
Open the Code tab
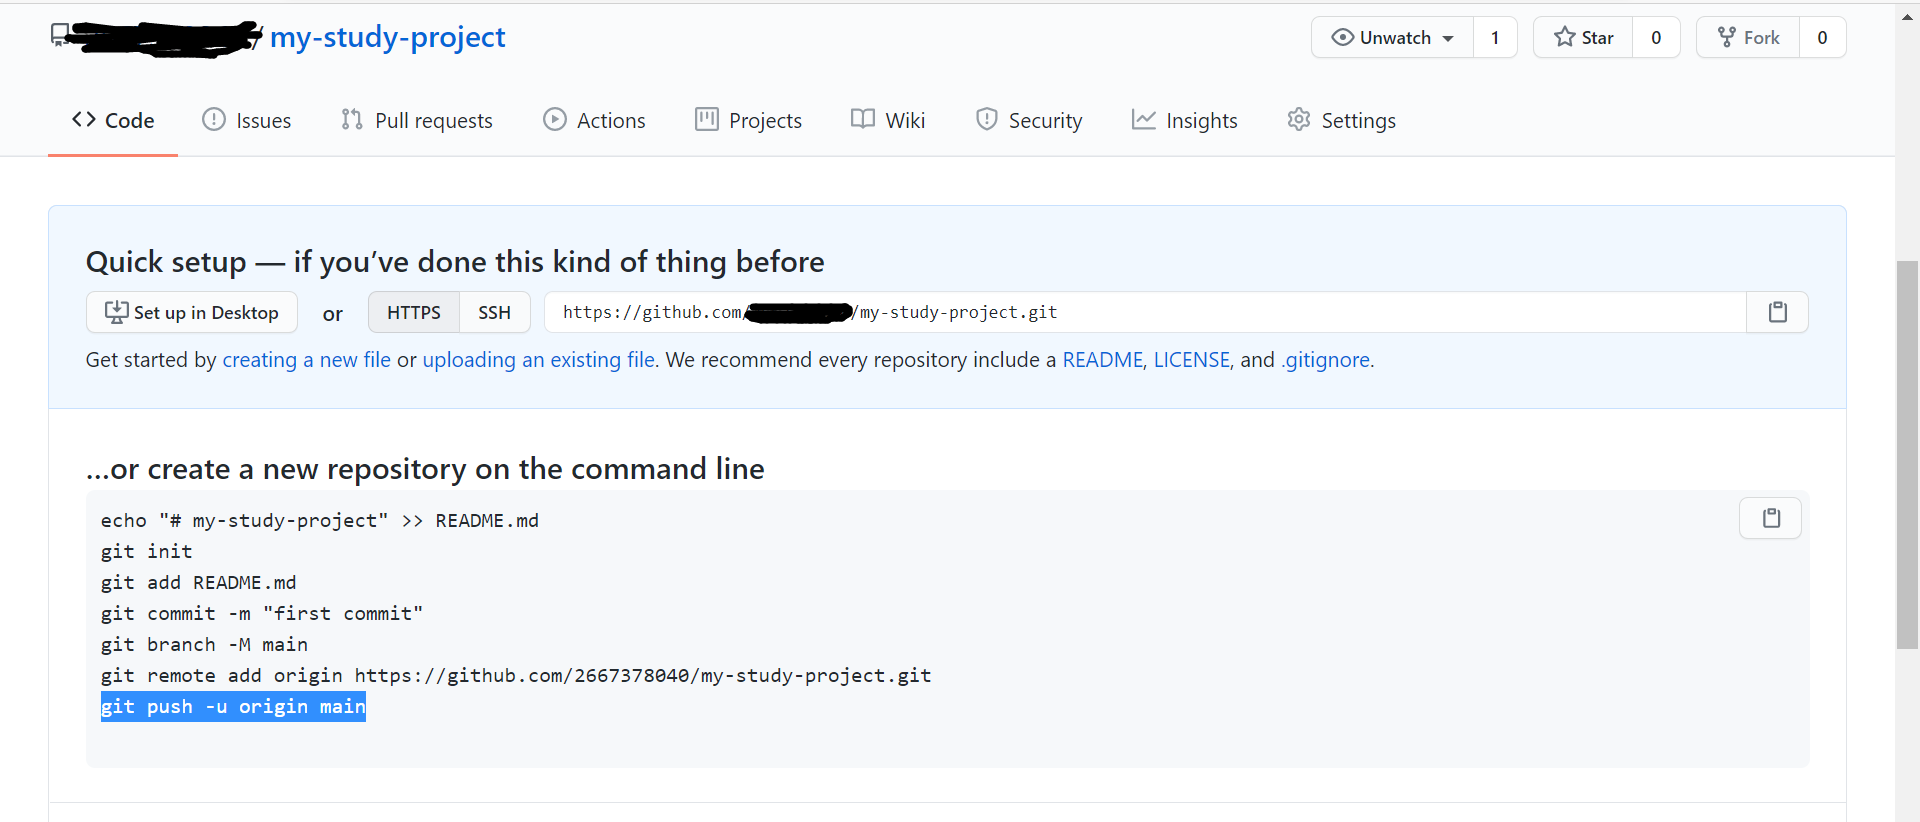tap(113, 120)
